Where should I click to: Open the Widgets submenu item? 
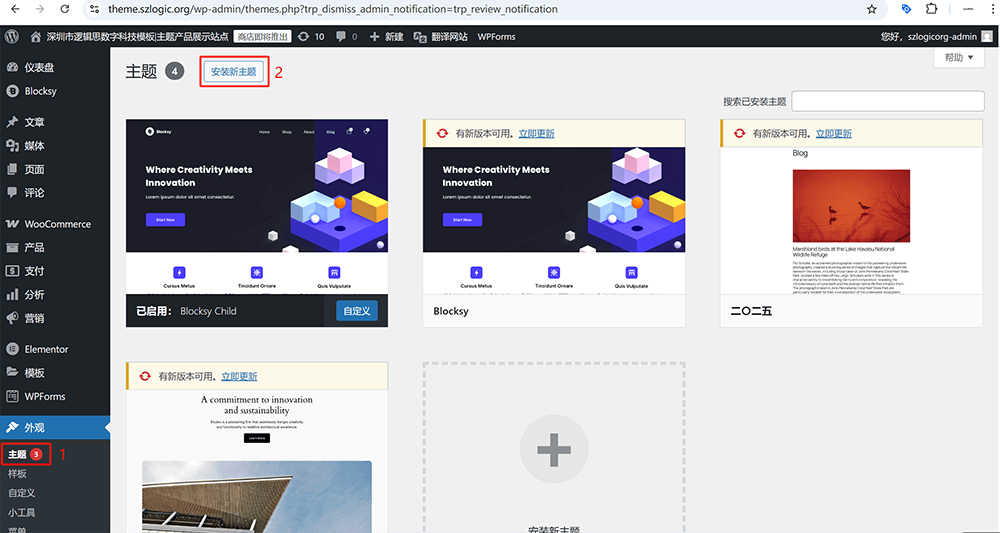(22, 512)
